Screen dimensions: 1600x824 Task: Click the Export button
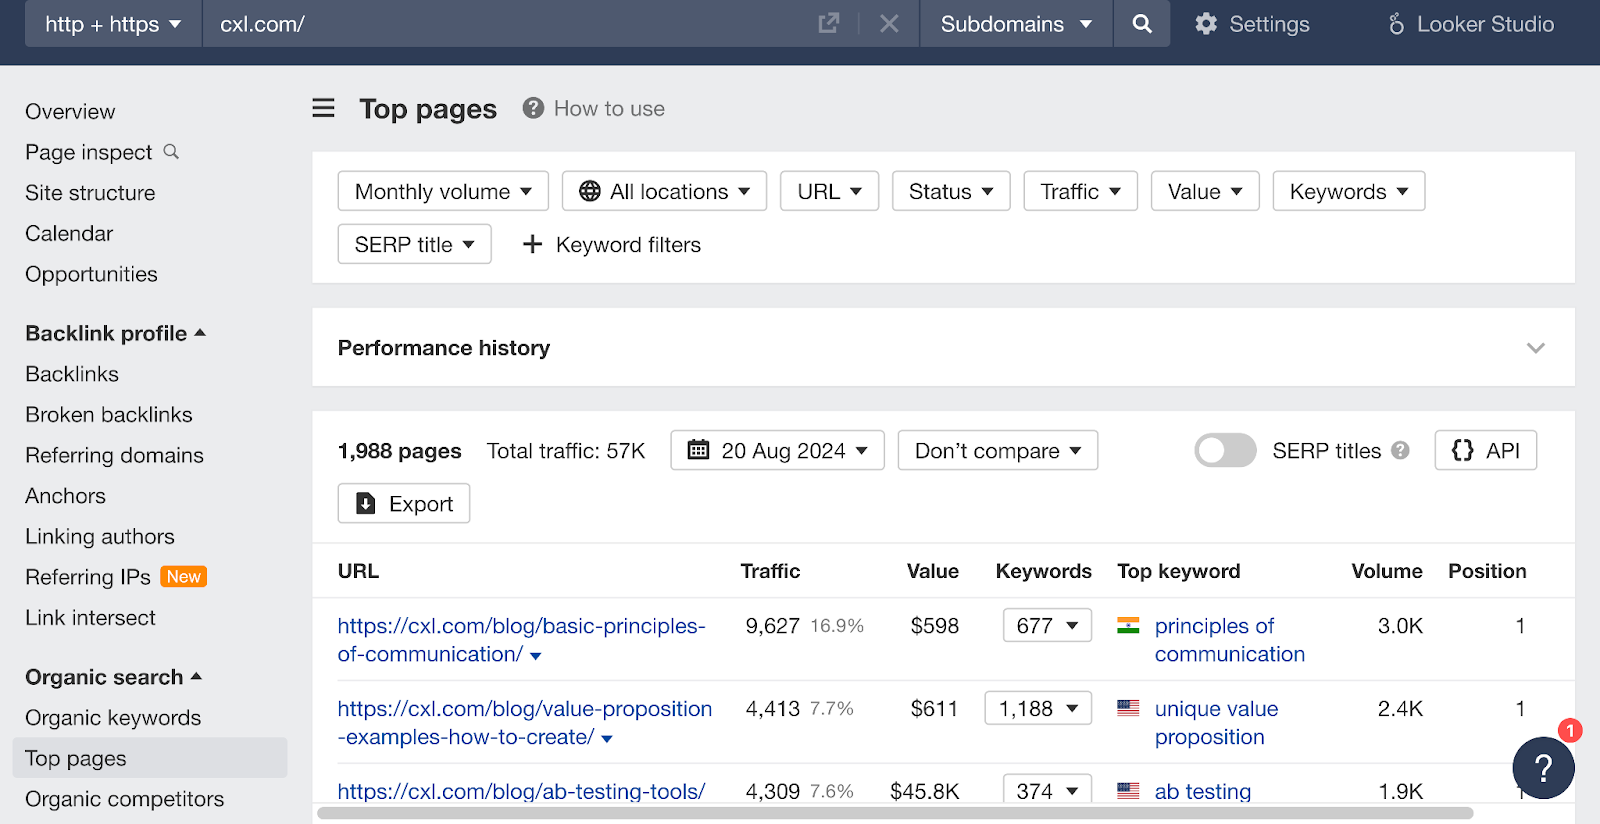pyautogui.click(x=404, y=503)
